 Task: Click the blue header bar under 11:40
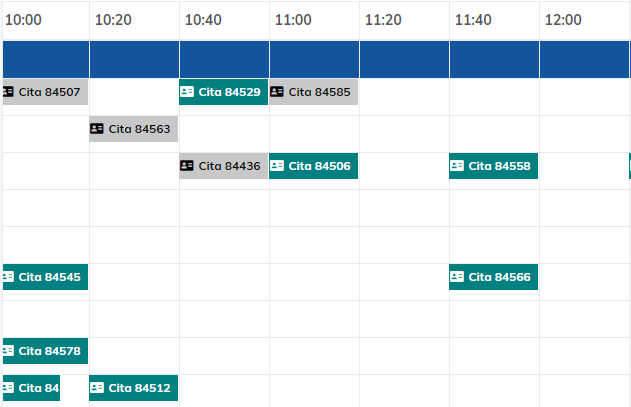(x=494, y=59)
